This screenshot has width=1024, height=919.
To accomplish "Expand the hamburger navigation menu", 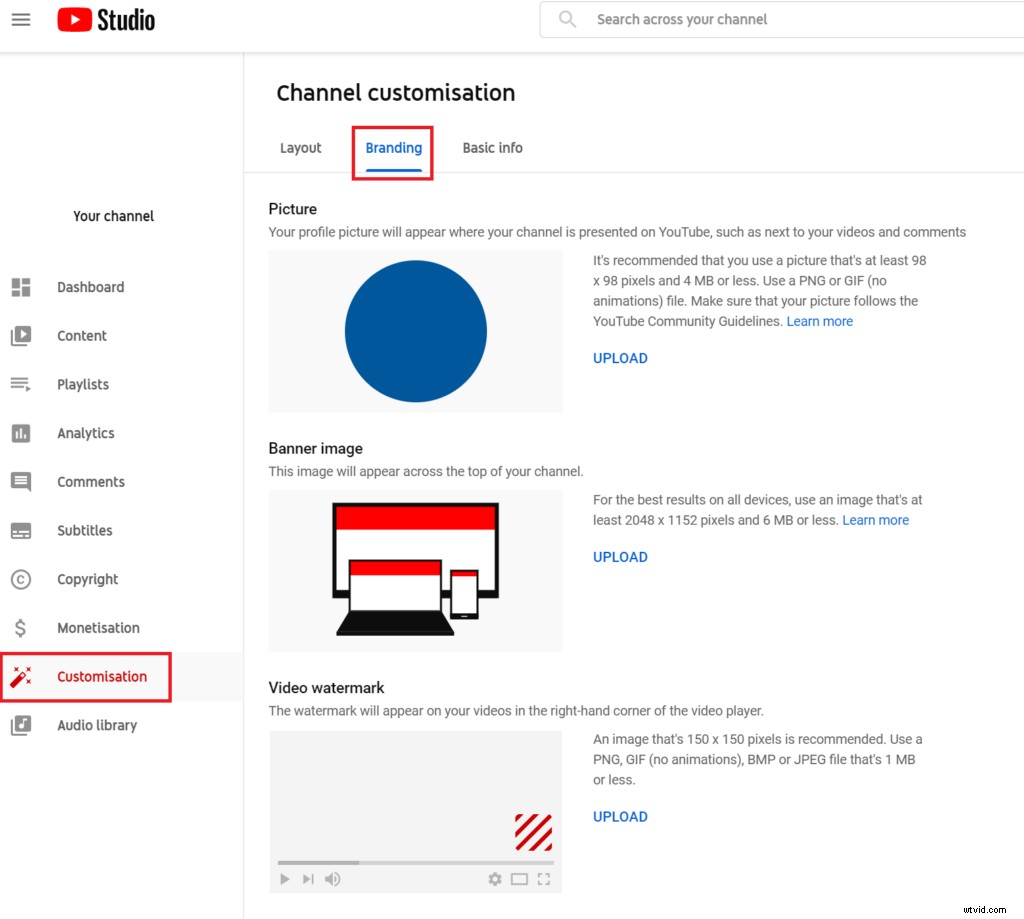I will point(21,19).
